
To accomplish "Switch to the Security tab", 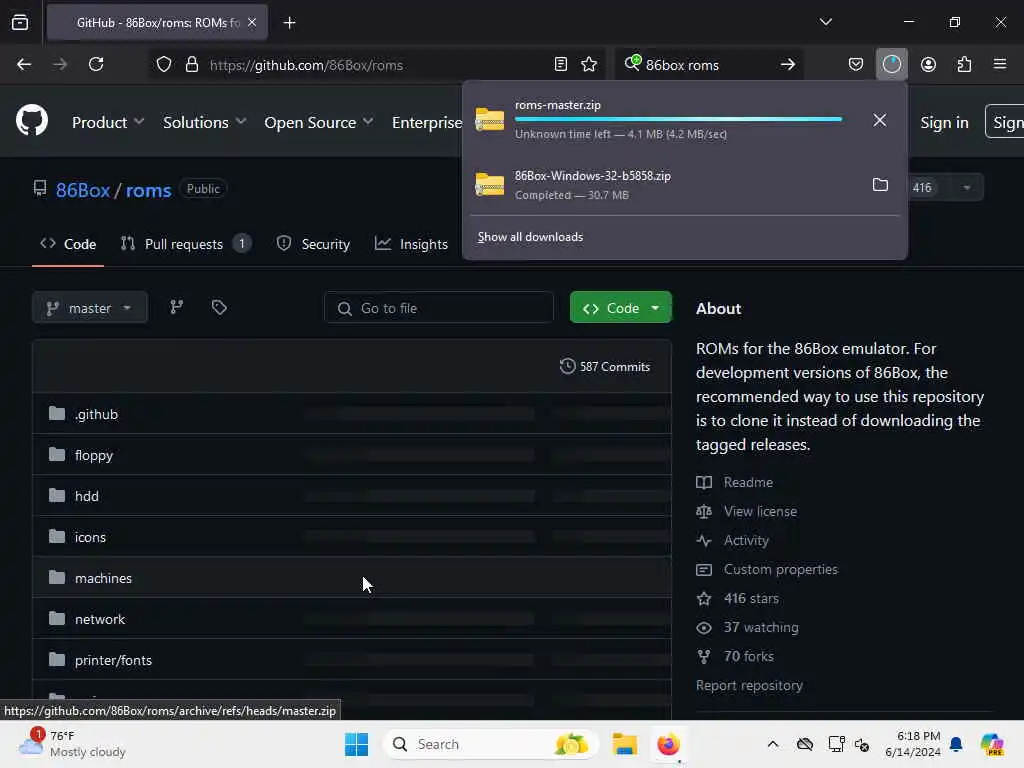I will pos(313,244).
